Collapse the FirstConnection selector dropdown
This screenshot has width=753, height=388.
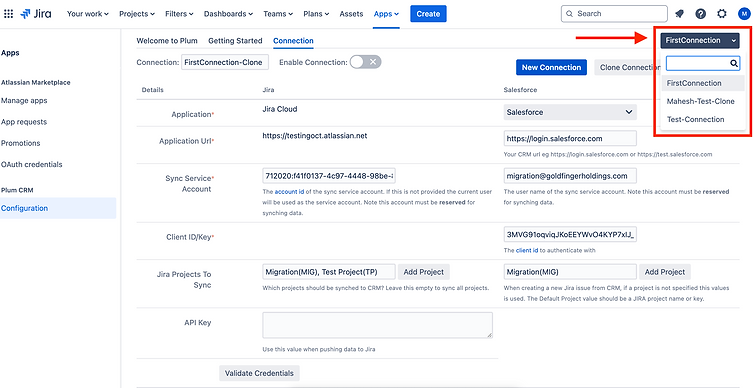coord(701,41)
